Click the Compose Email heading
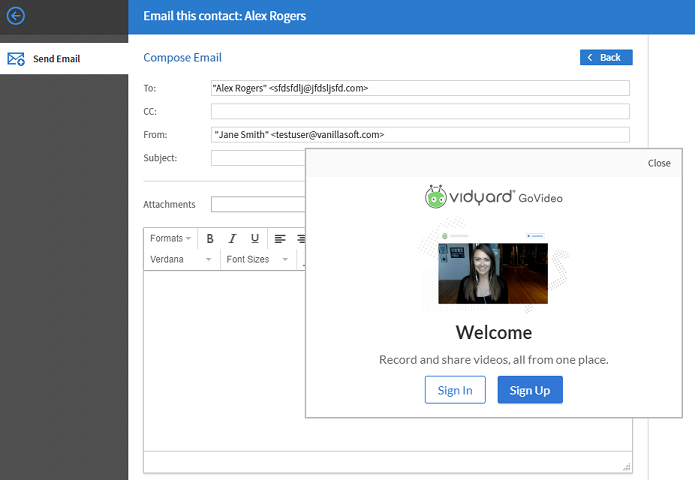 [182, 58]
